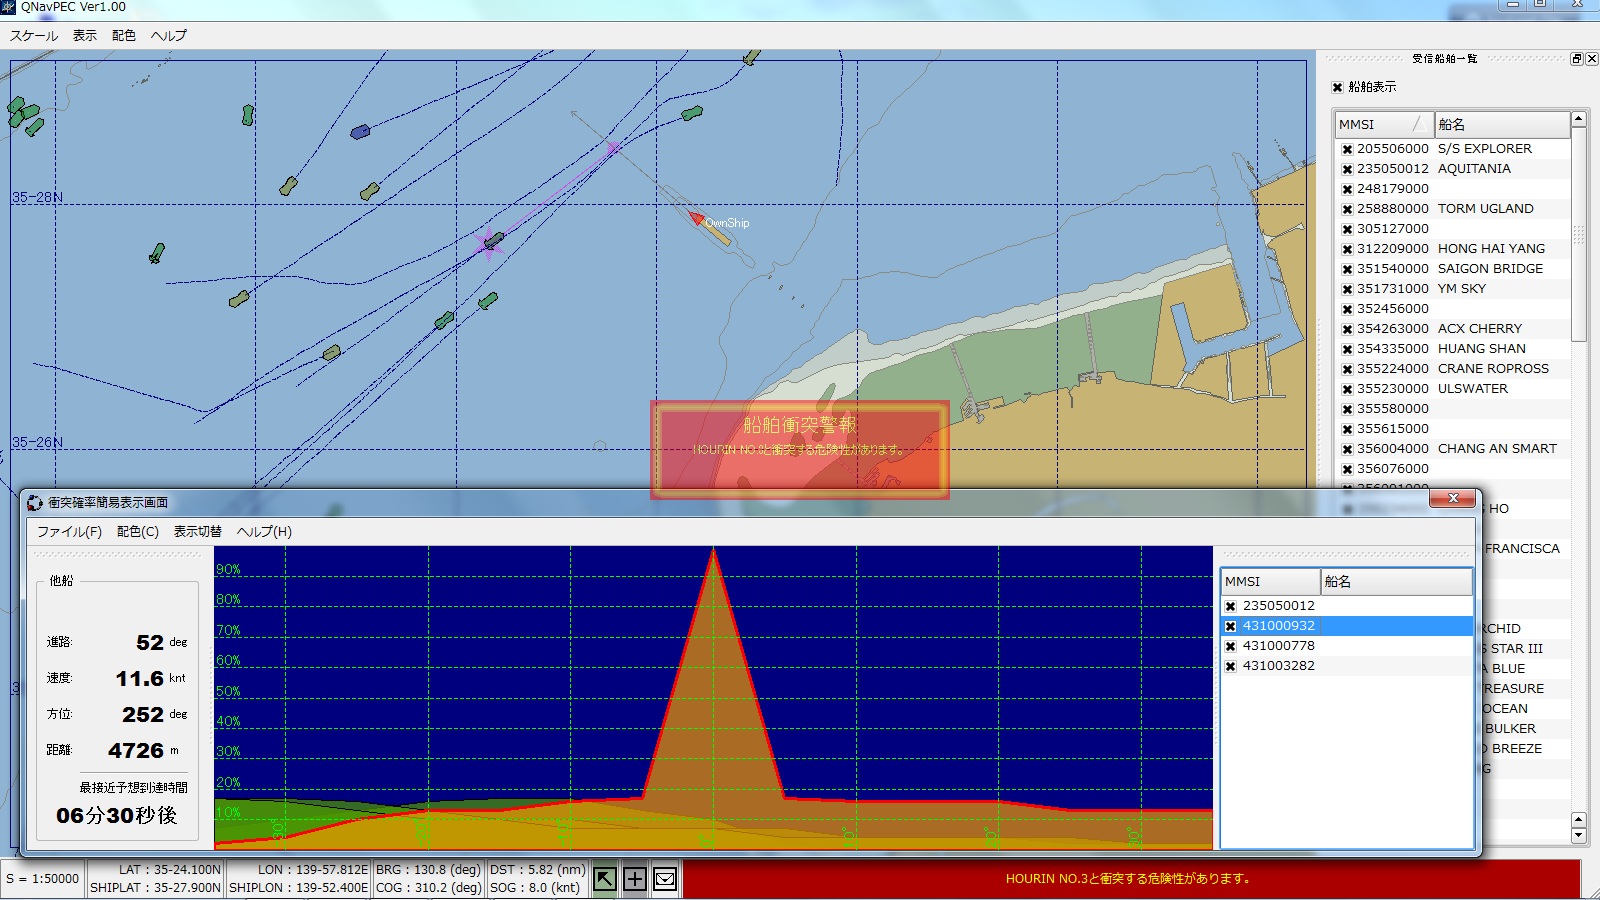Open the envelope message icon in status bar
1600x900 pixels.
tap(665, 879)
